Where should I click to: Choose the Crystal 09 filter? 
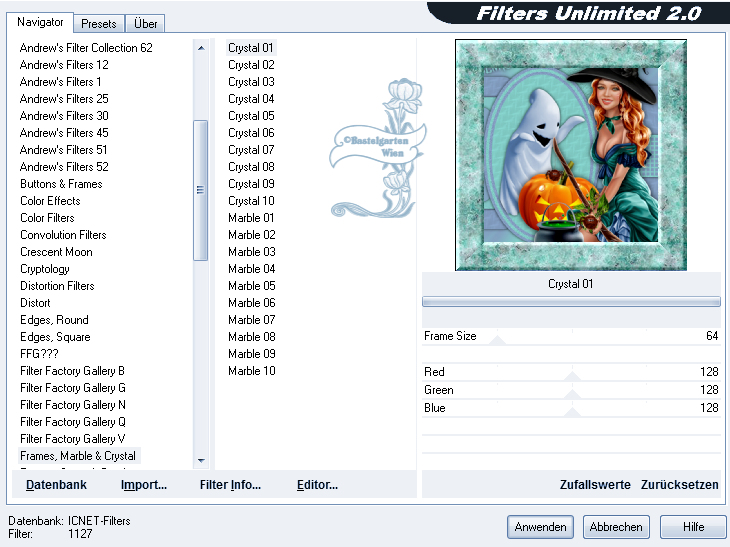coord(251,184)
